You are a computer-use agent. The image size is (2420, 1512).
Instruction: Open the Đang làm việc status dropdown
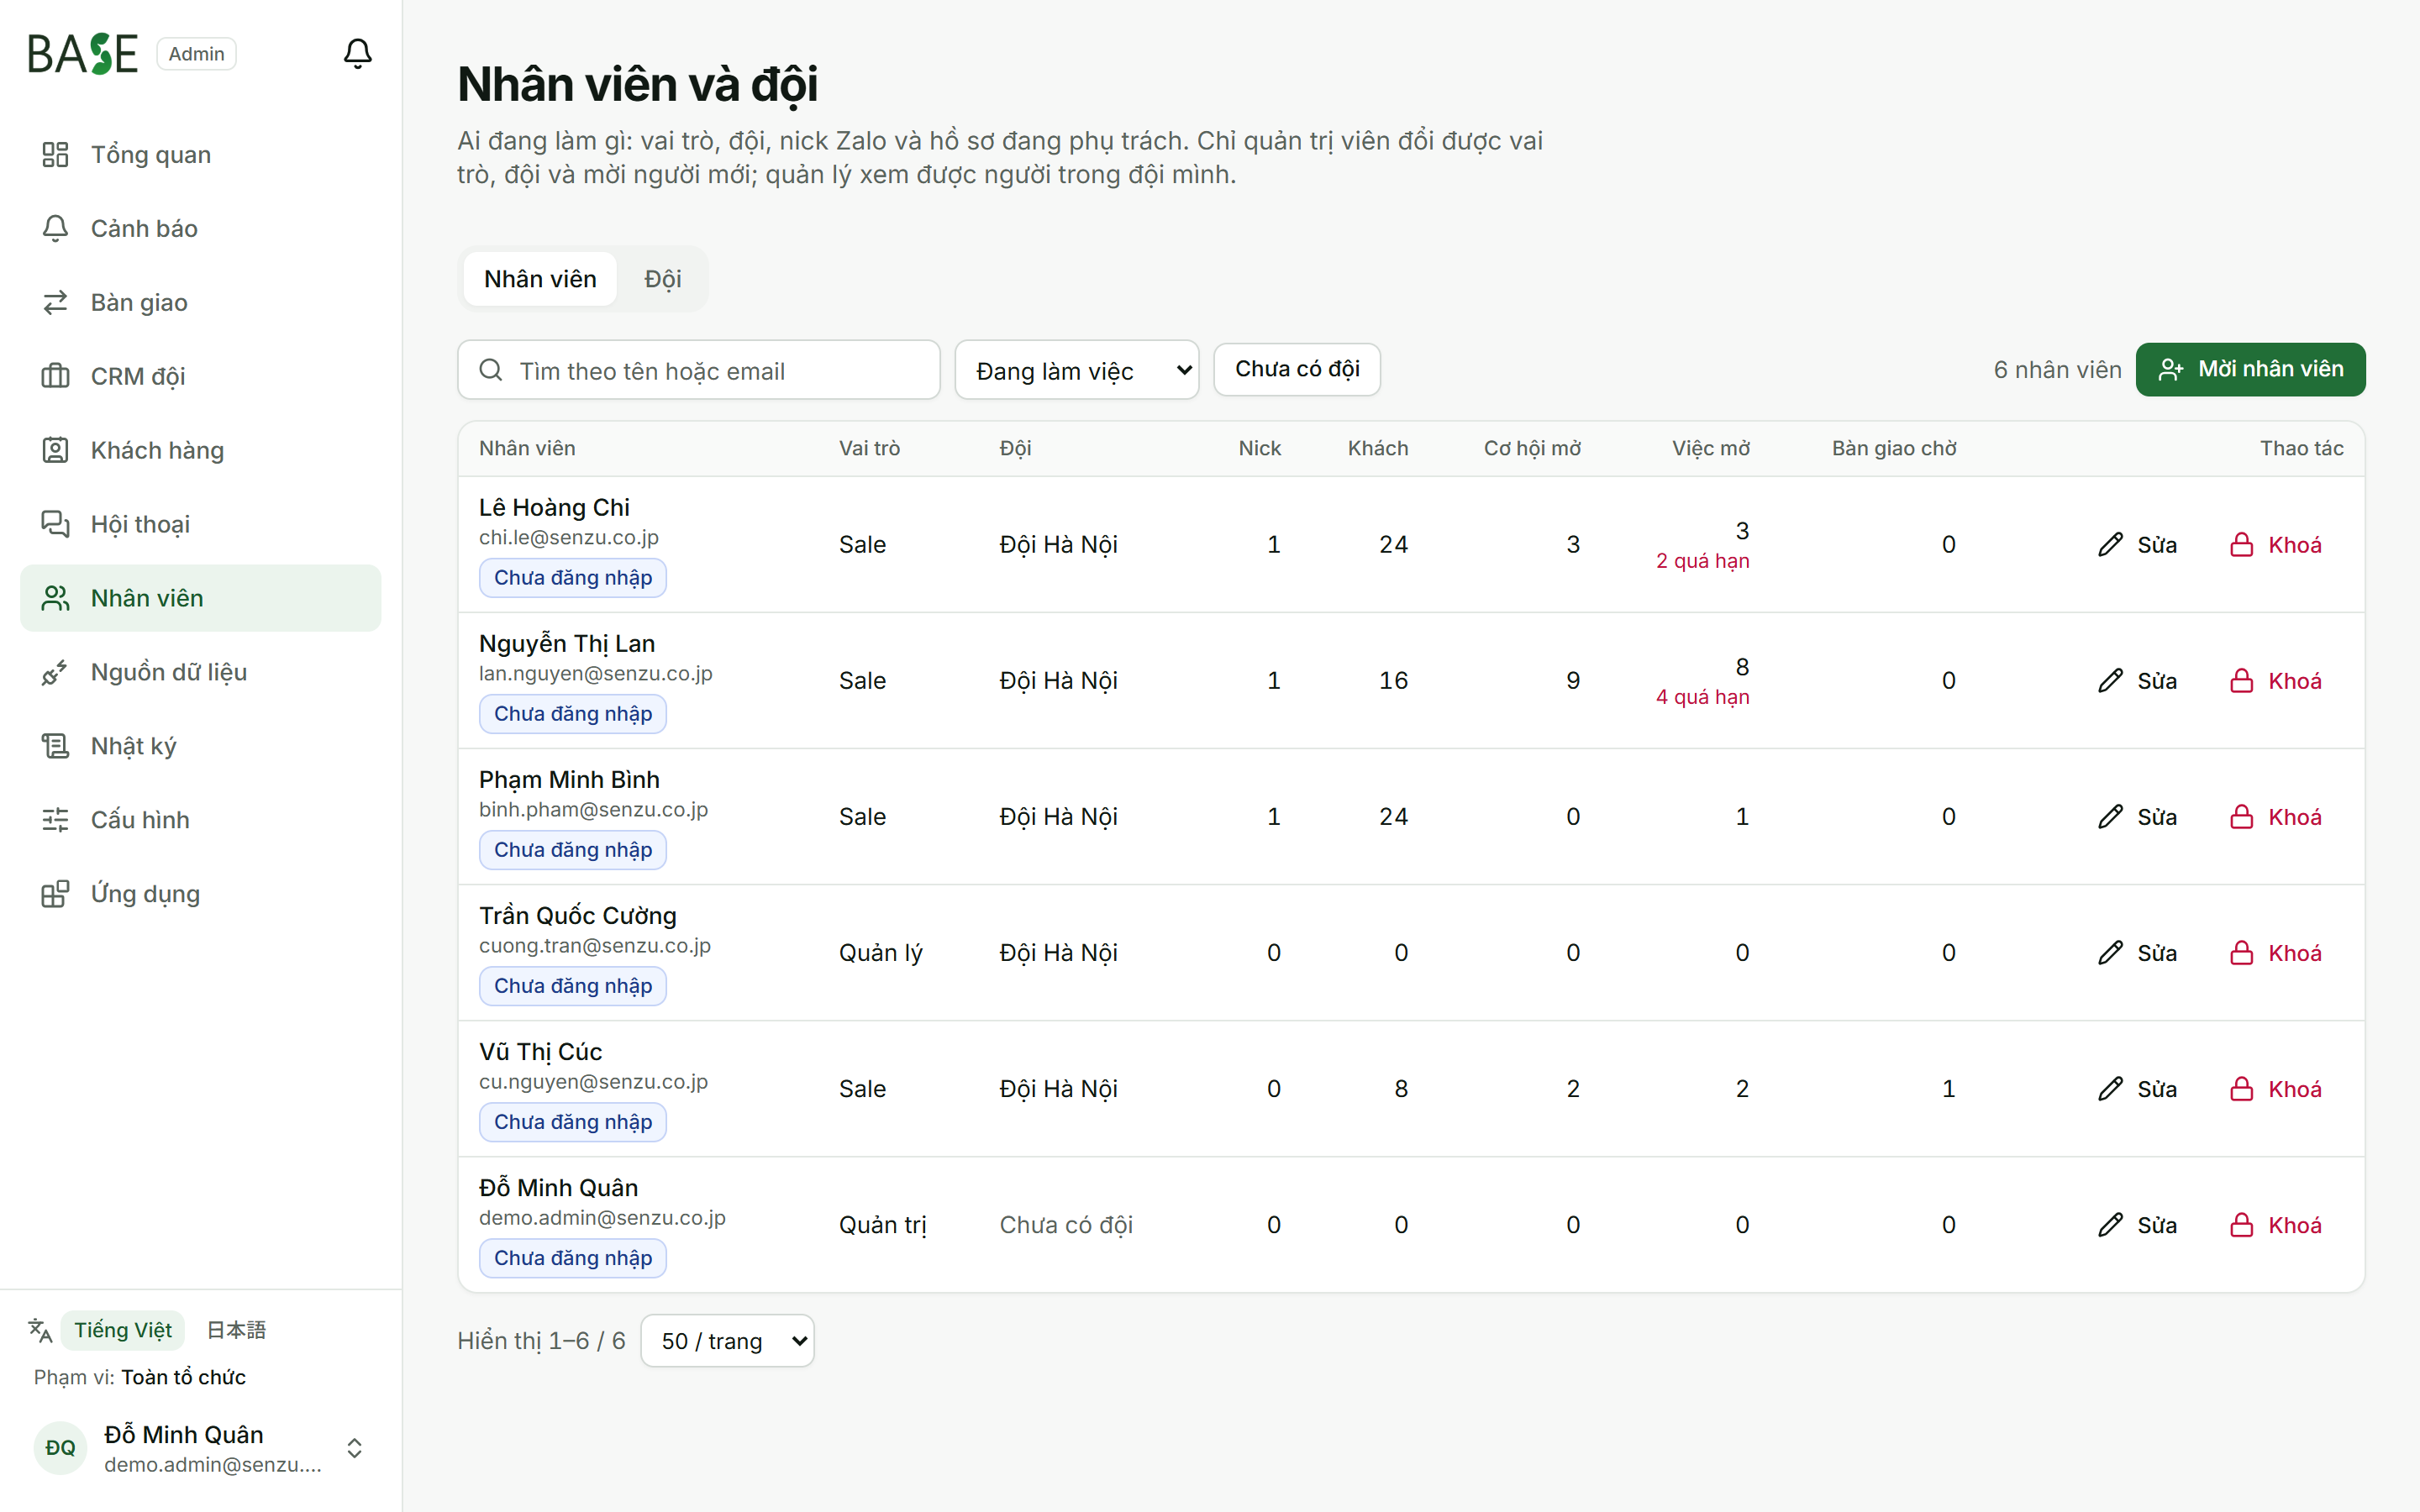click(x=1077, y=370)
